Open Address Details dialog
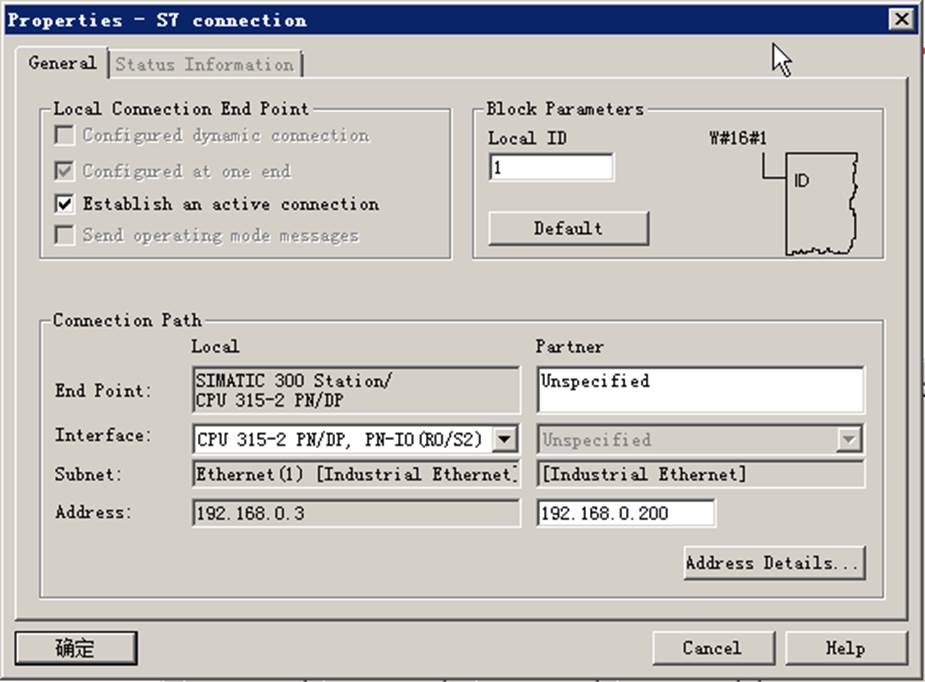925x682 pixels. [775, 563]
